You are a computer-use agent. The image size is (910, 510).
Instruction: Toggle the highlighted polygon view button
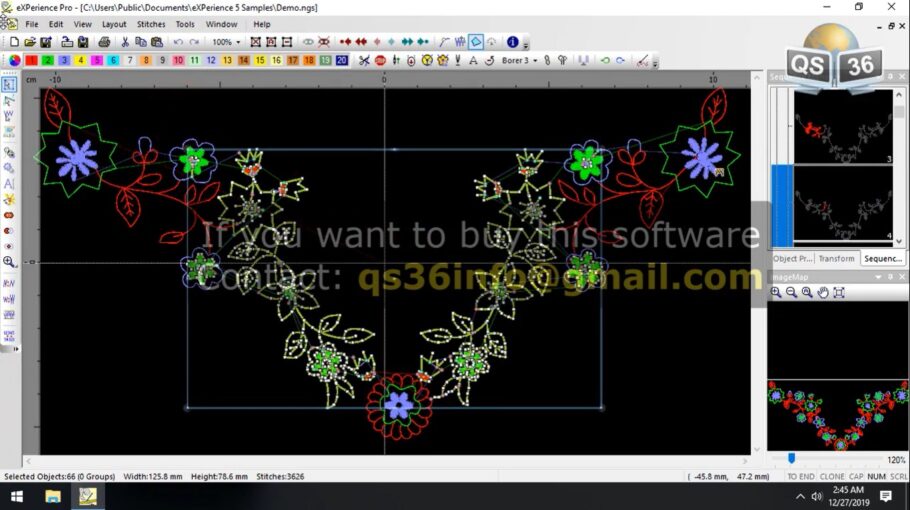[476, 42]
